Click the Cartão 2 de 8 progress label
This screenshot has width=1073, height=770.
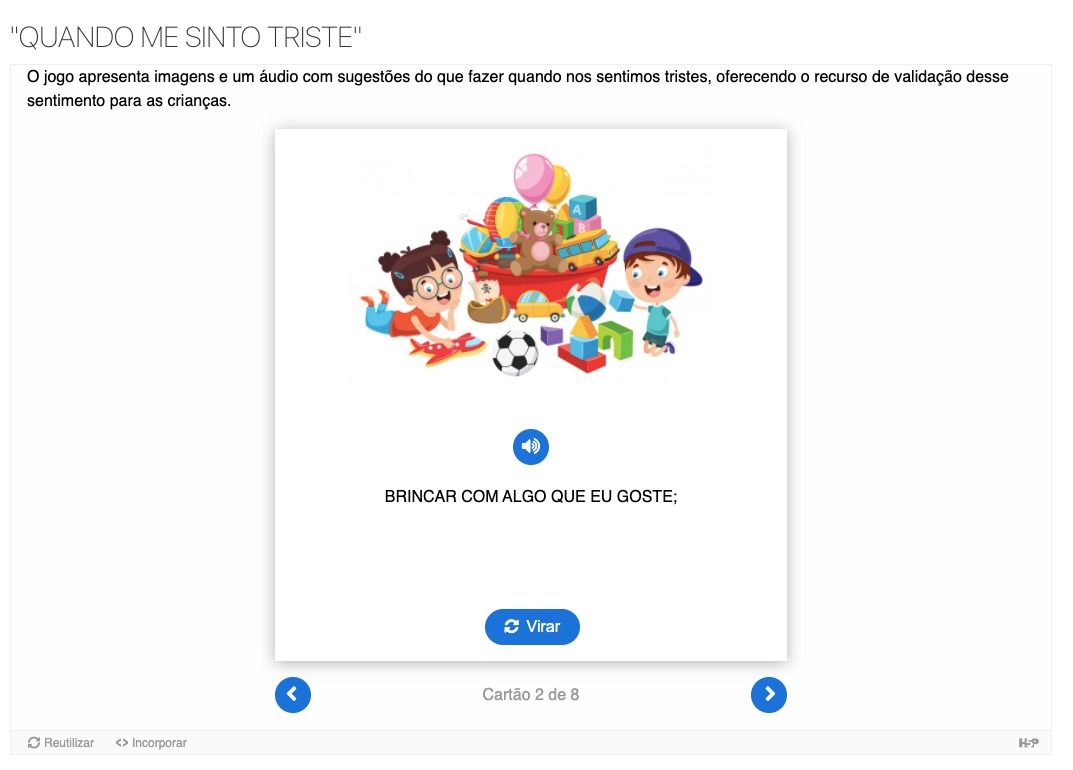tap(530, 695)
